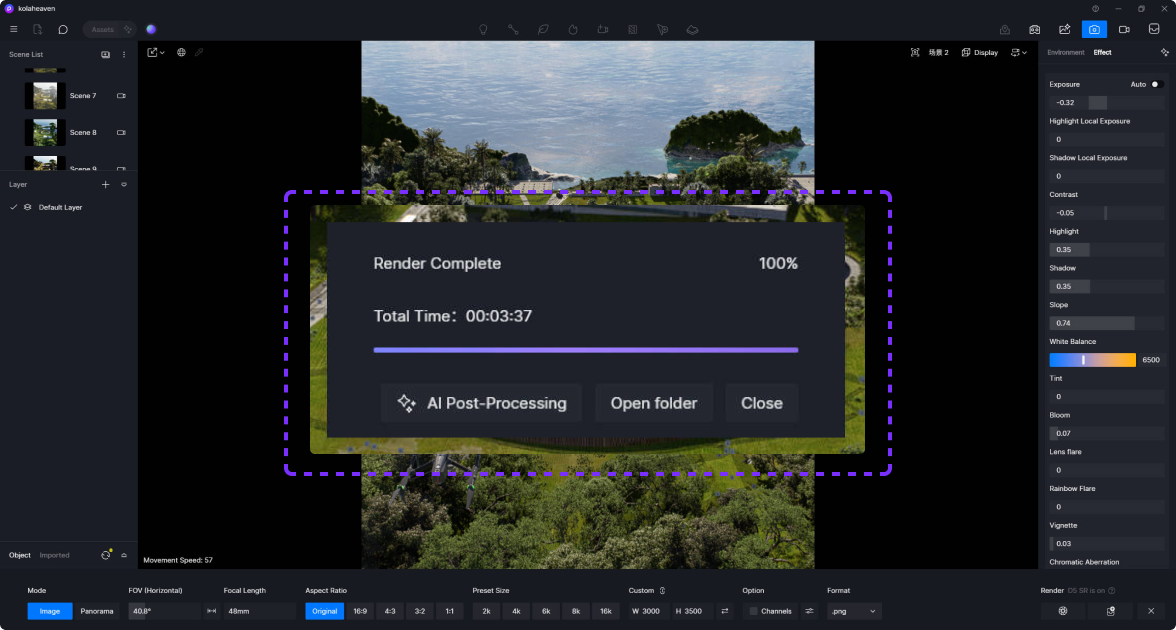
Task: Select Panorama render mode
Action: point(97,611)
